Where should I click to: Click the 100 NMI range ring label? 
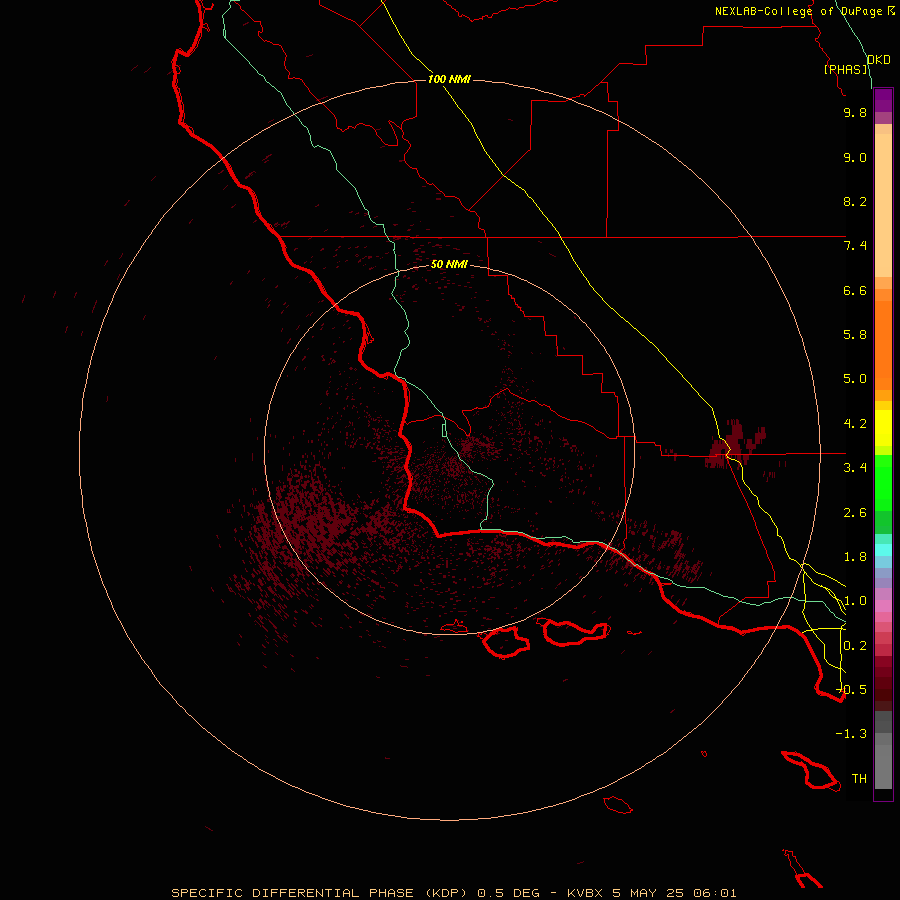click(x=449, y=79)
